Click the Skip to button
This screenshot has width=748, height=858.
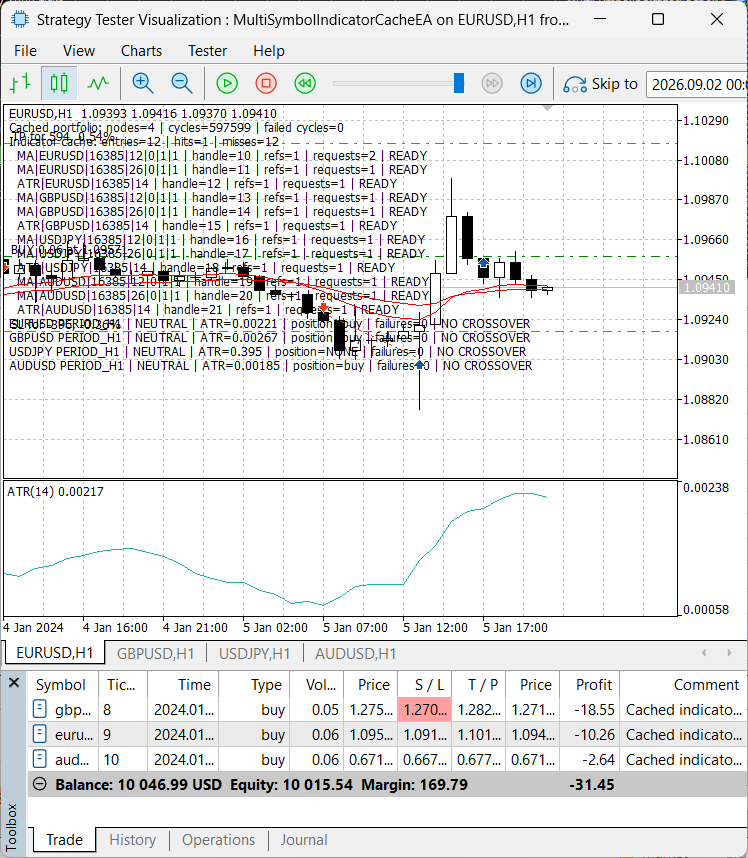pos(600,84)
